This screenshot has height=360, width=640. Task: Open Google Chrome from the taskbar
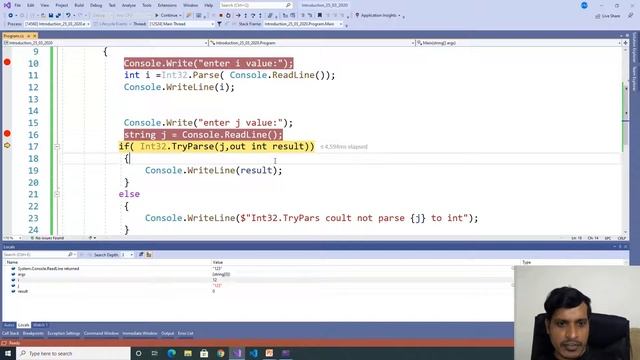220,353
